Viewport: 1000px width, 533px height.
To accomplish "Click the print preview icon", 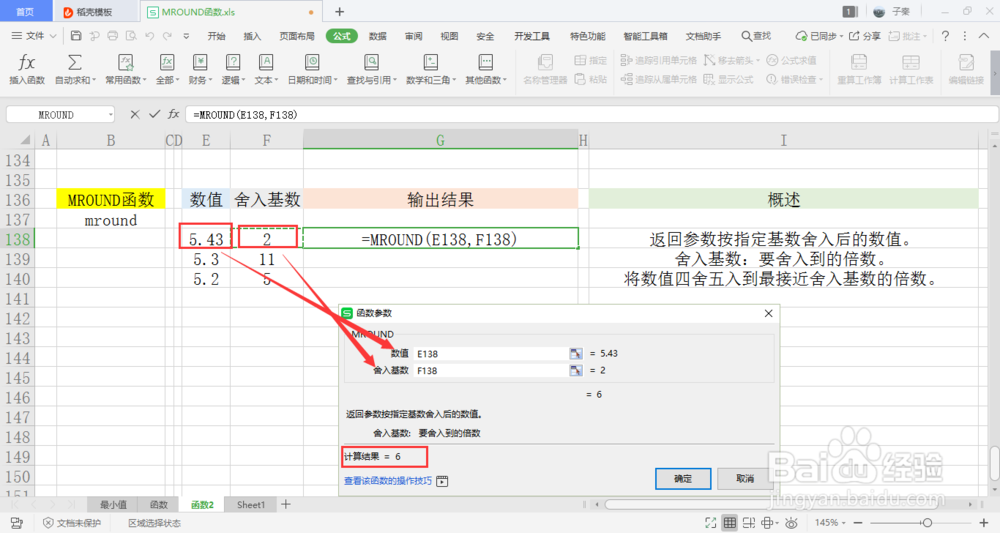I will (131, 36).
